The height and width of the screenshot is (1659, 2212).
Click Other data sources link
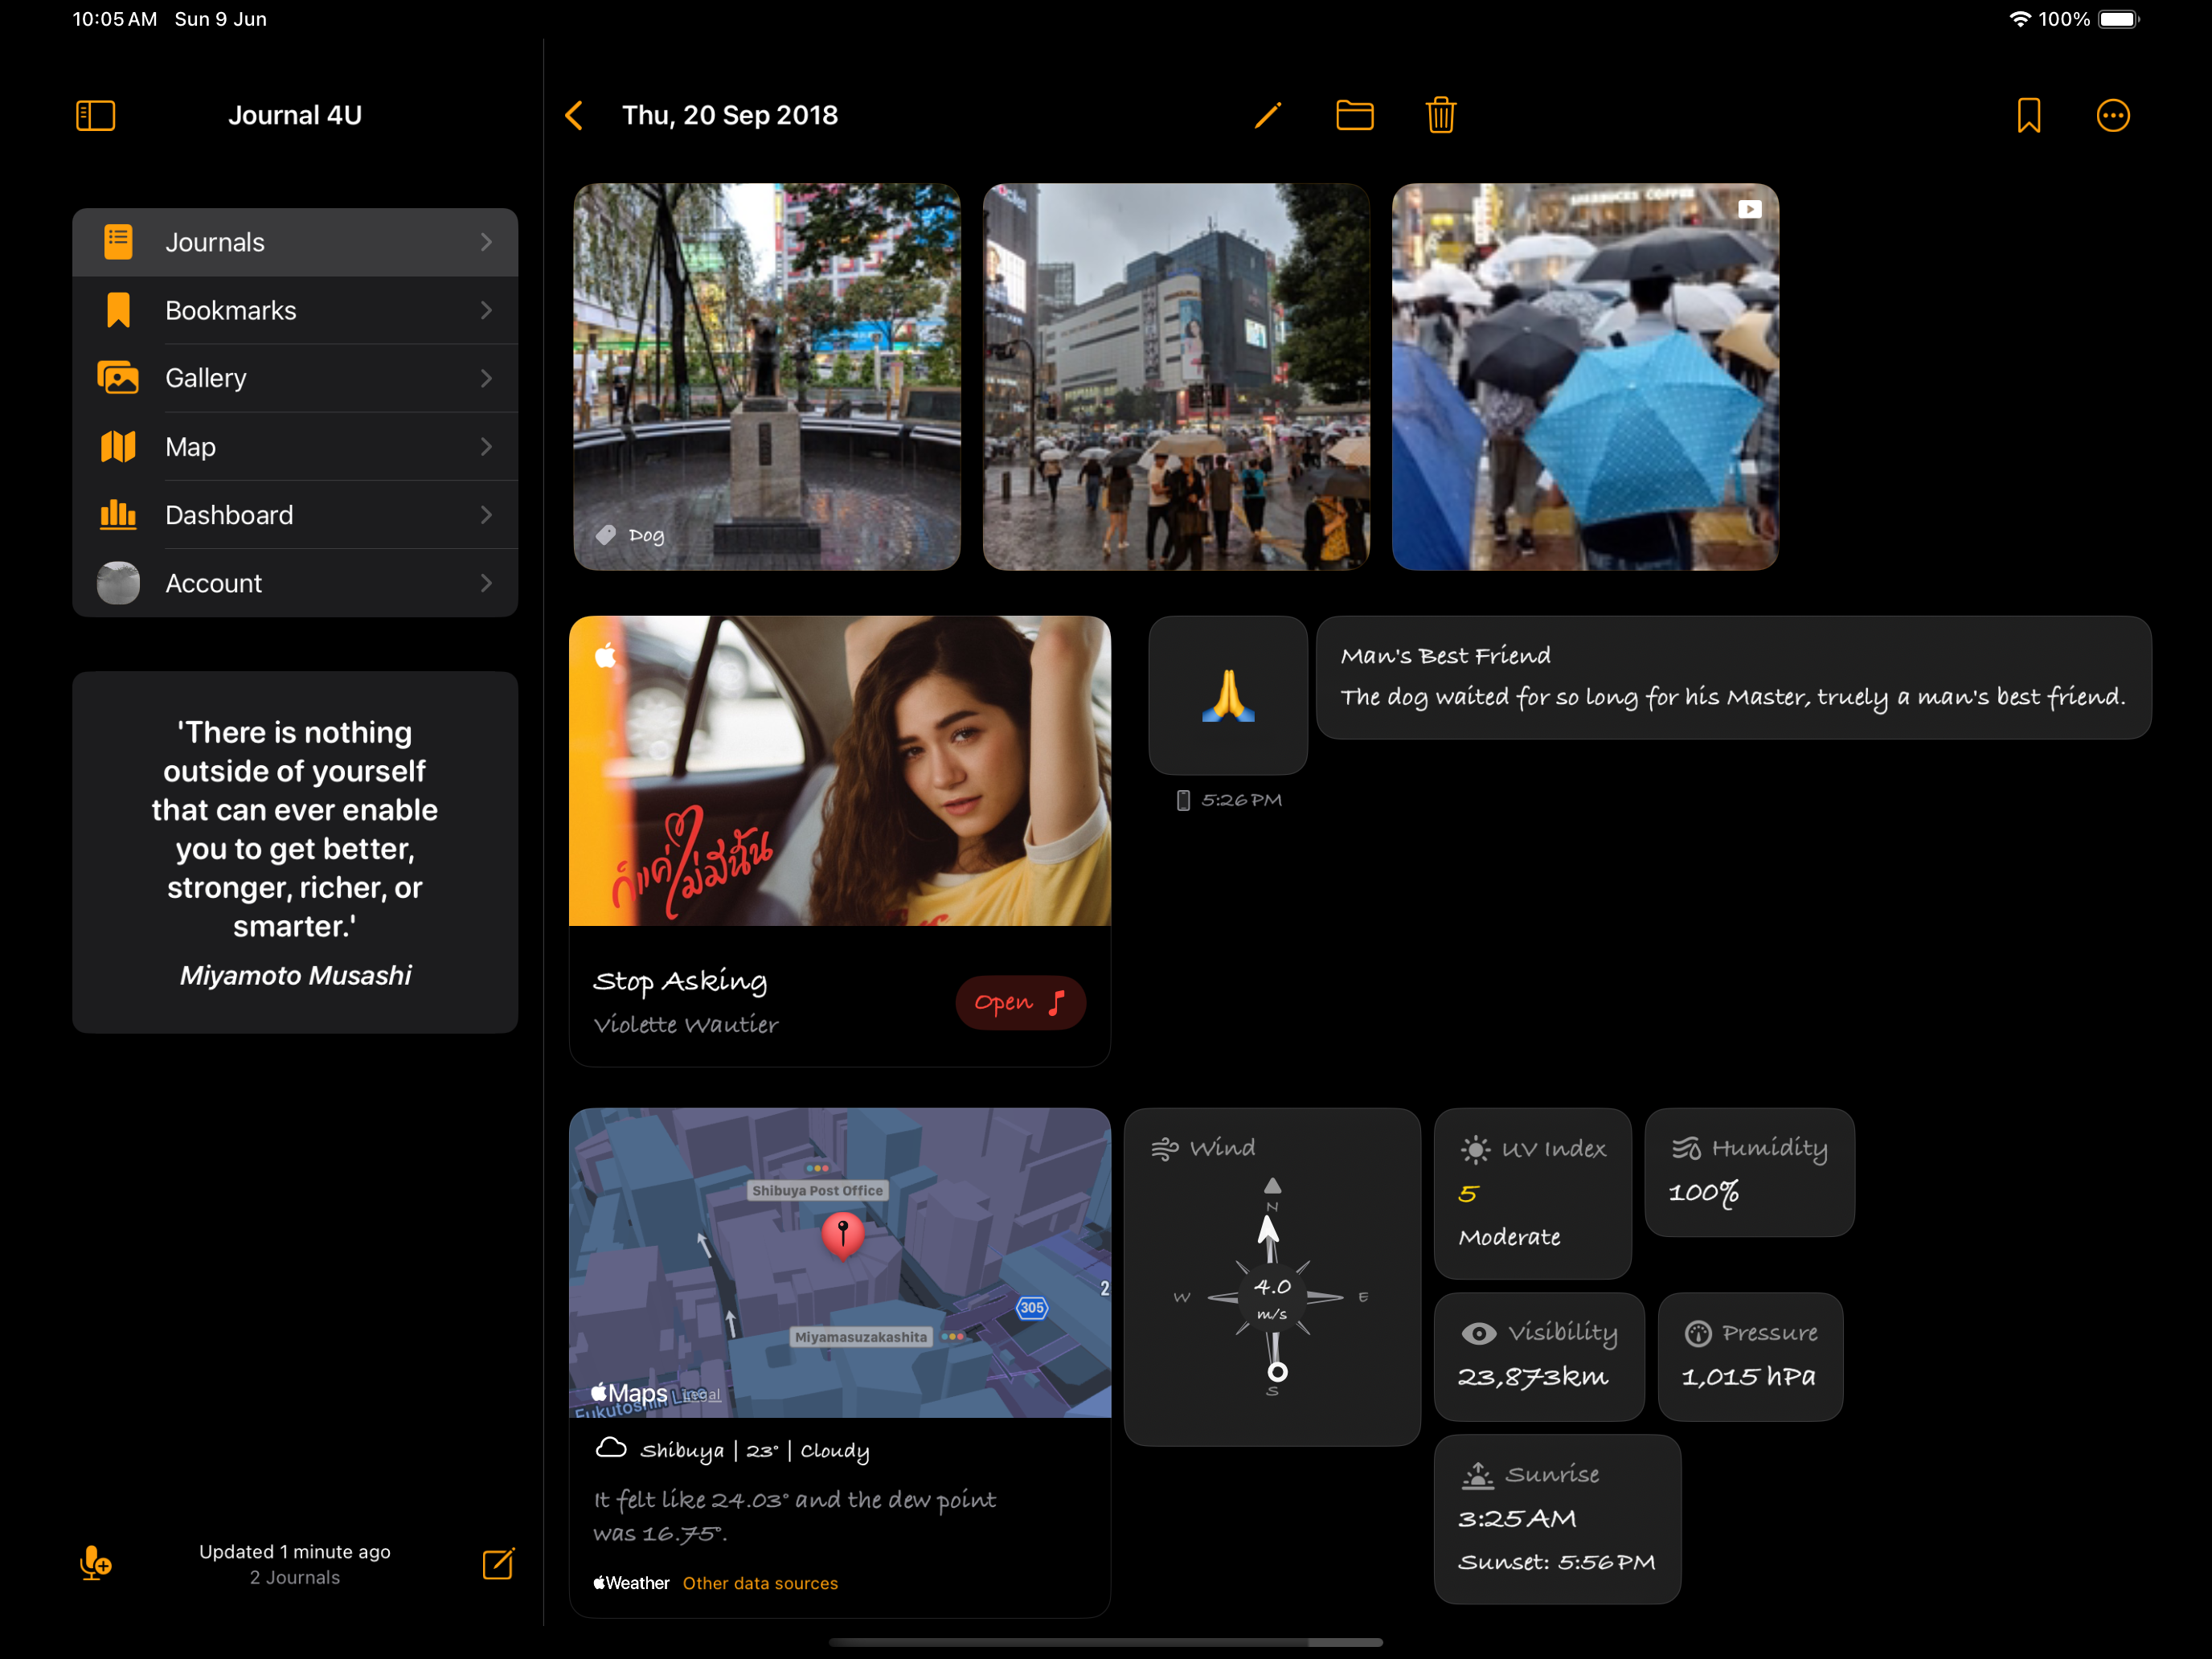point(763,1583)
